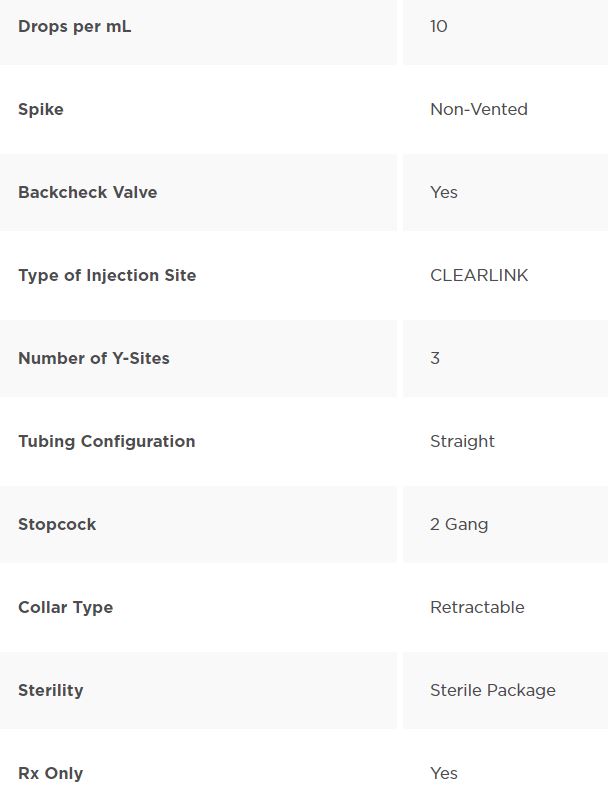Viewport: 608px width, 798px height.
Task: Select the Straight tubing value
Action: [x=462, y=441]
